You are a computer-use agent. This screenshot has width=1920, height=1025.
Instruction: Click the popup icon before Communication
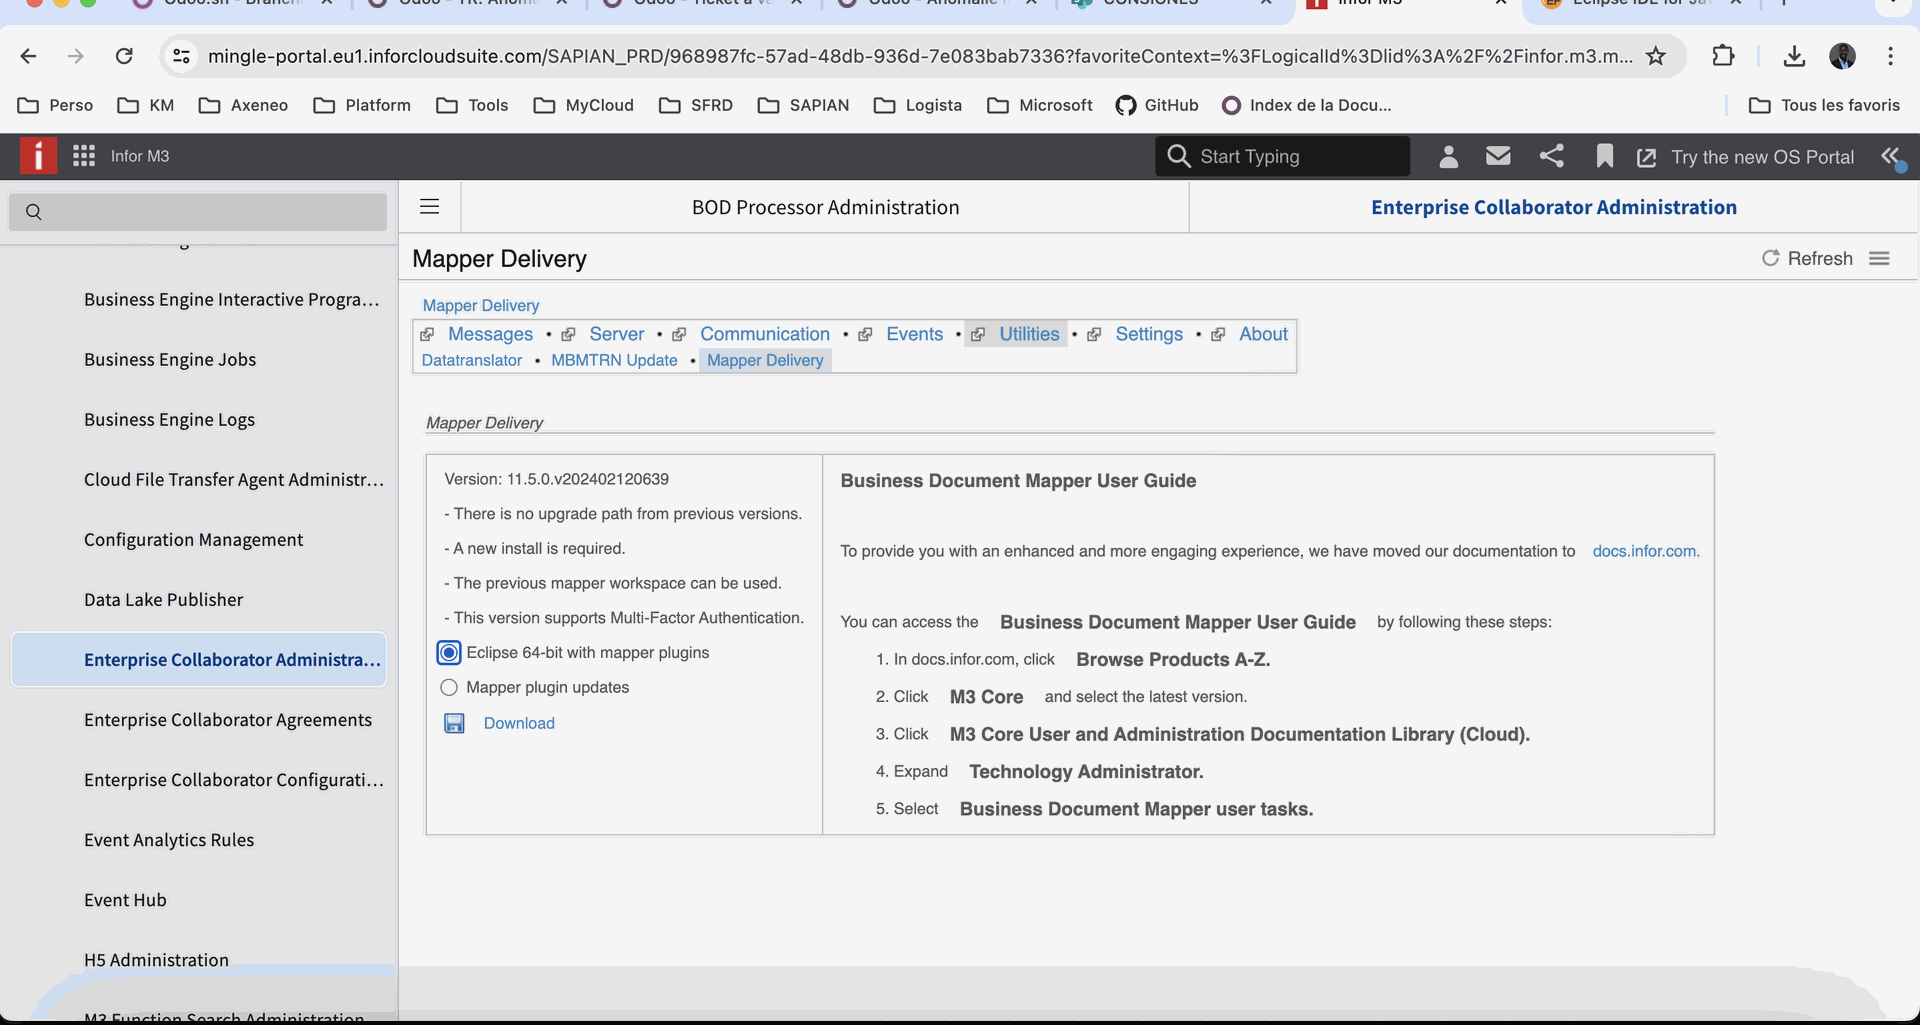pyautogui.click(x=679, y=334)
